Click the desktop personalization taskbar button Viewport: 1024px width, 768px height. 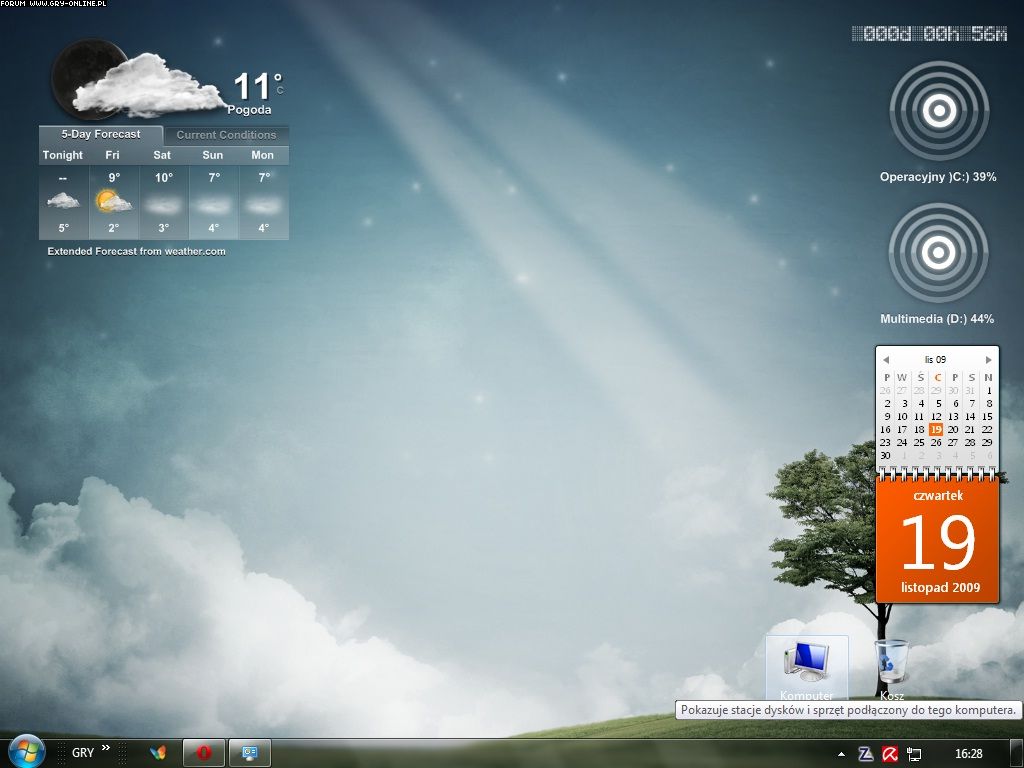(250, 753)
